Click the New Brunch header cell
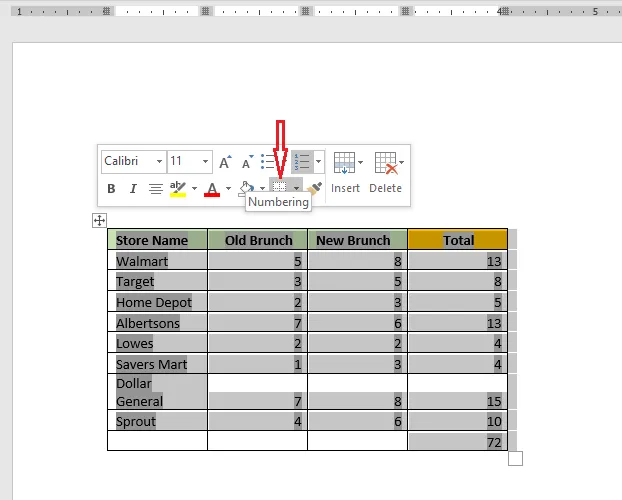This screenshot has height=500, width=622. [x=357, y=239]
